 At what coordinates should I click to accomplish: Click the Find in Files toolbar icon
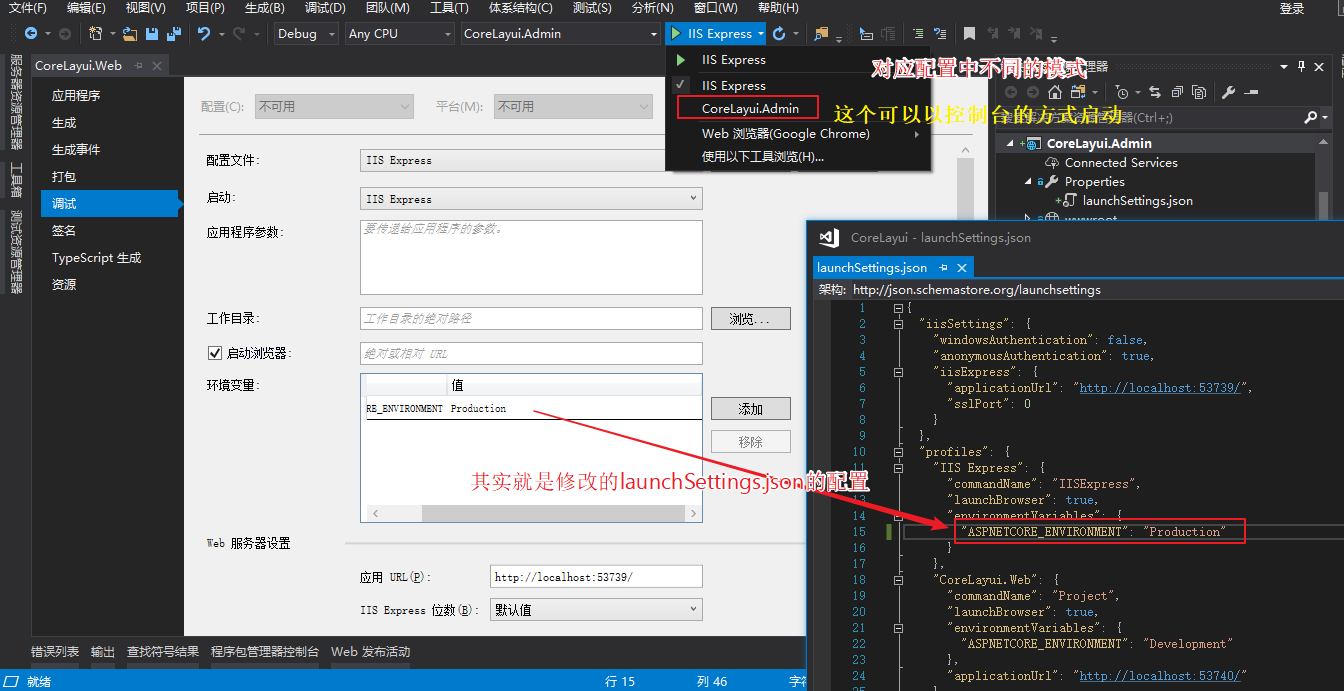coord(822,34)
